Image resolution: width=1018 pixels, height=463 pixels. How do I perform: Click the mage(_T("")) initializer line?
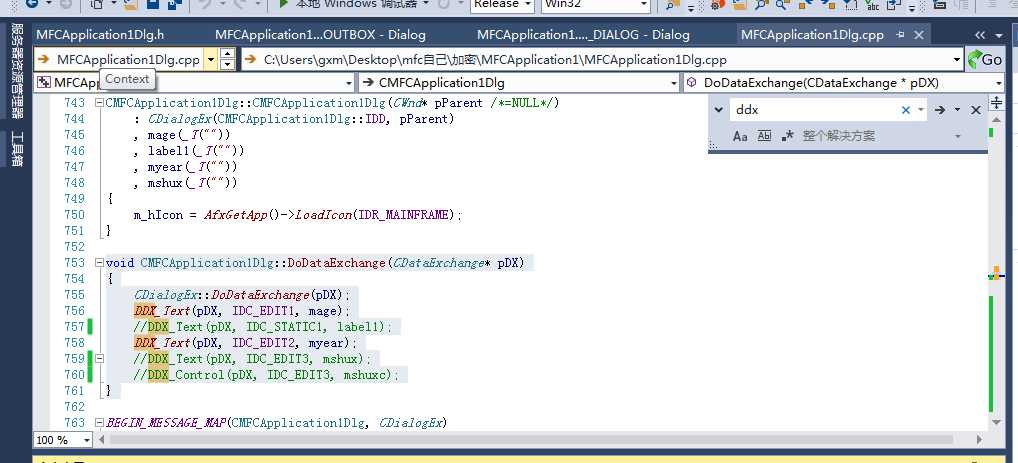[x=182, y=135]
